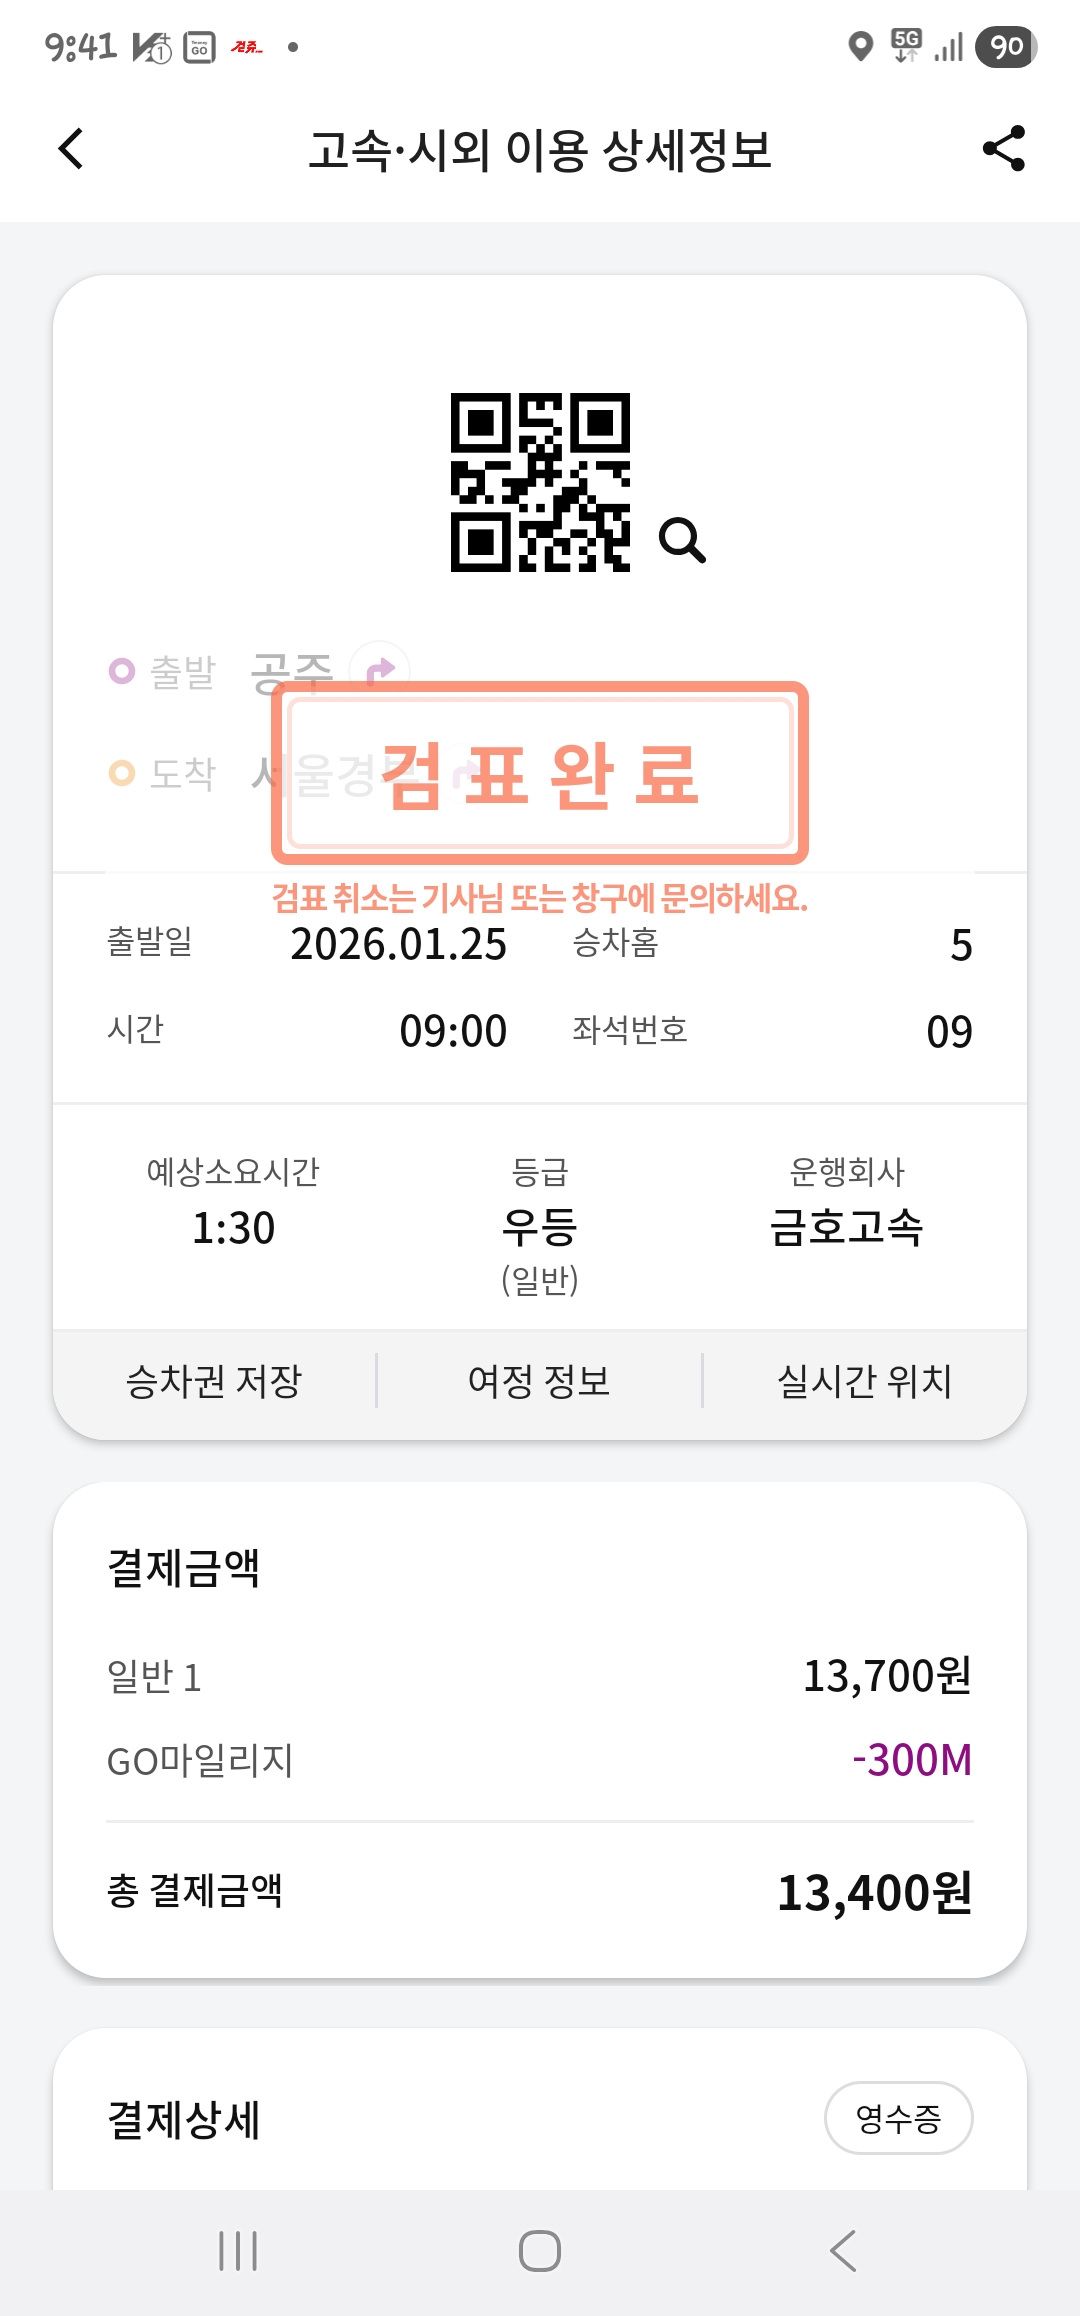Tap the location icon in status bar

[x=860, y=46]
